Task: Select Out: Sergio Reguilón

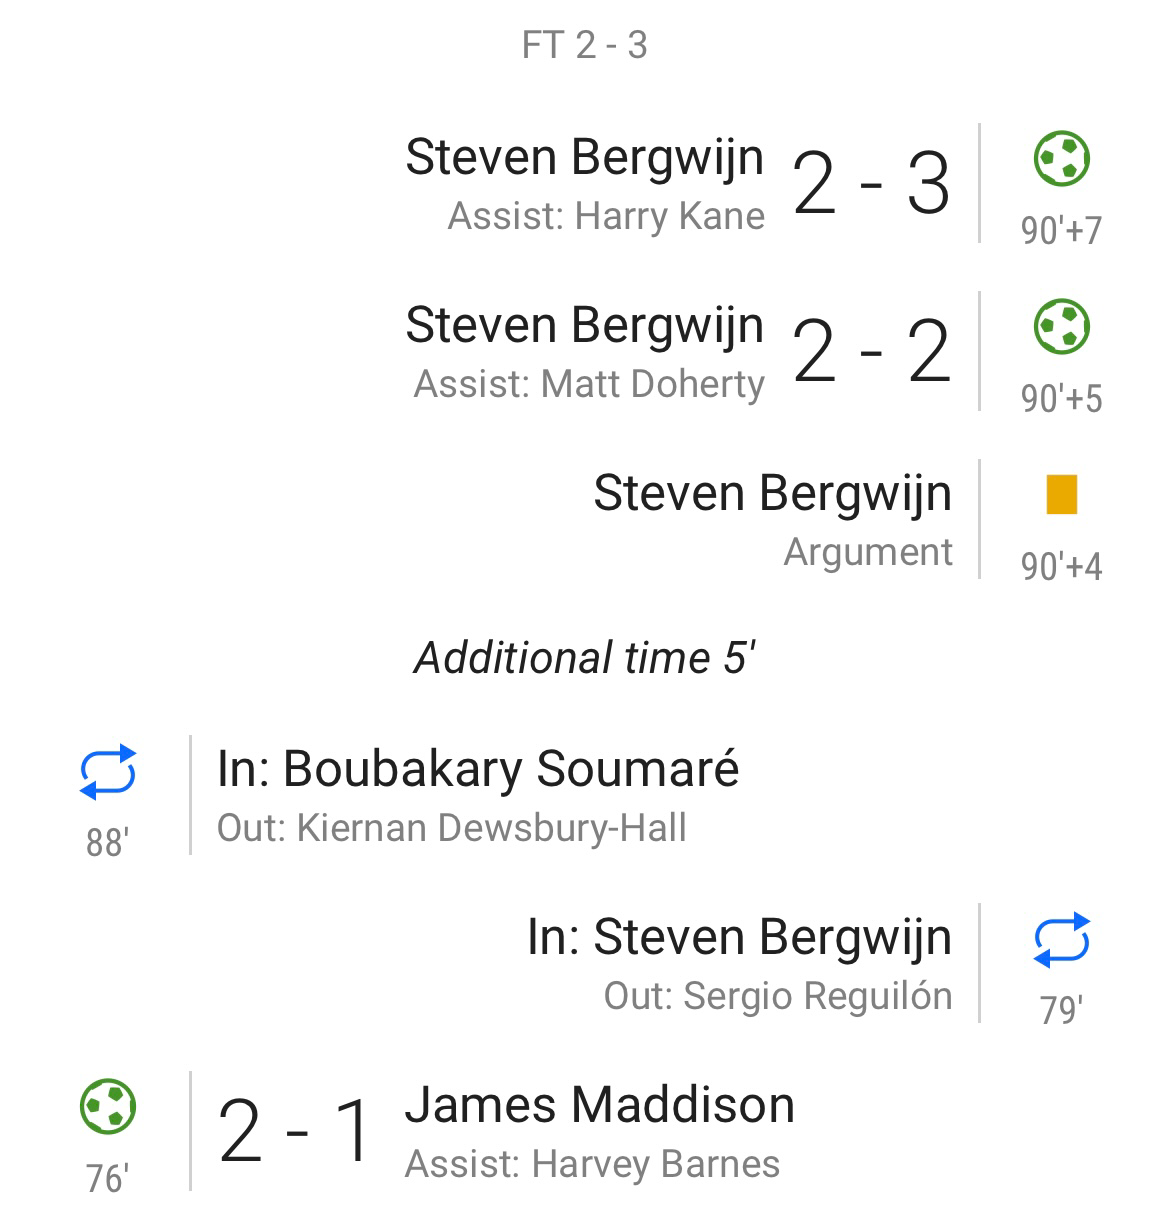Action: pos(778,996)
